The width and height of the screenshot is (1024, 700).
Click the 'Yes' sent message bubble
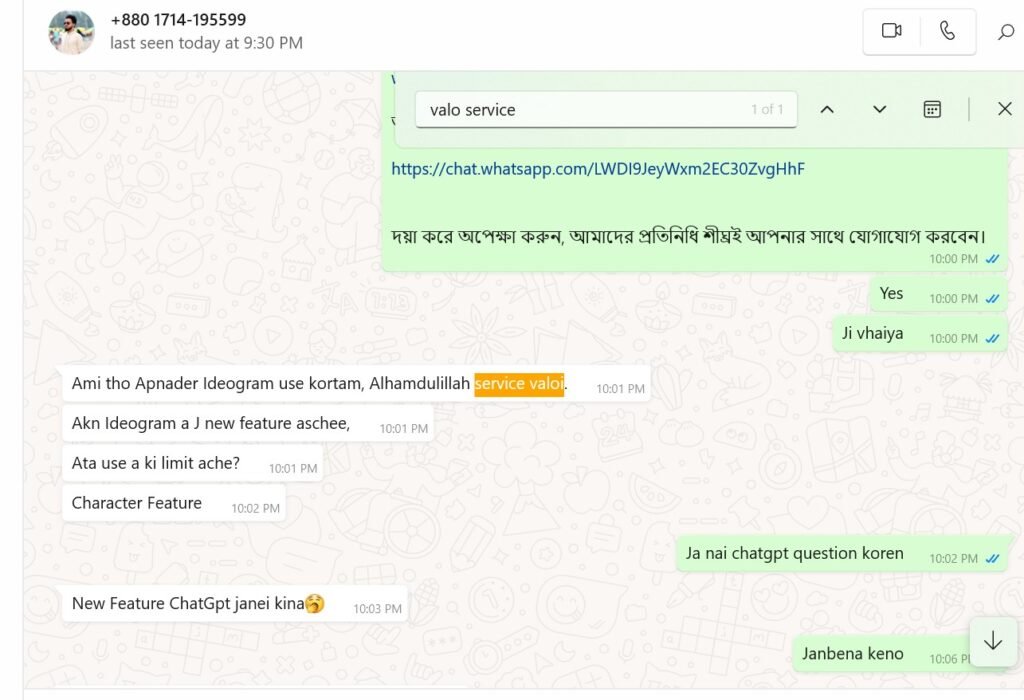point(891,293)
